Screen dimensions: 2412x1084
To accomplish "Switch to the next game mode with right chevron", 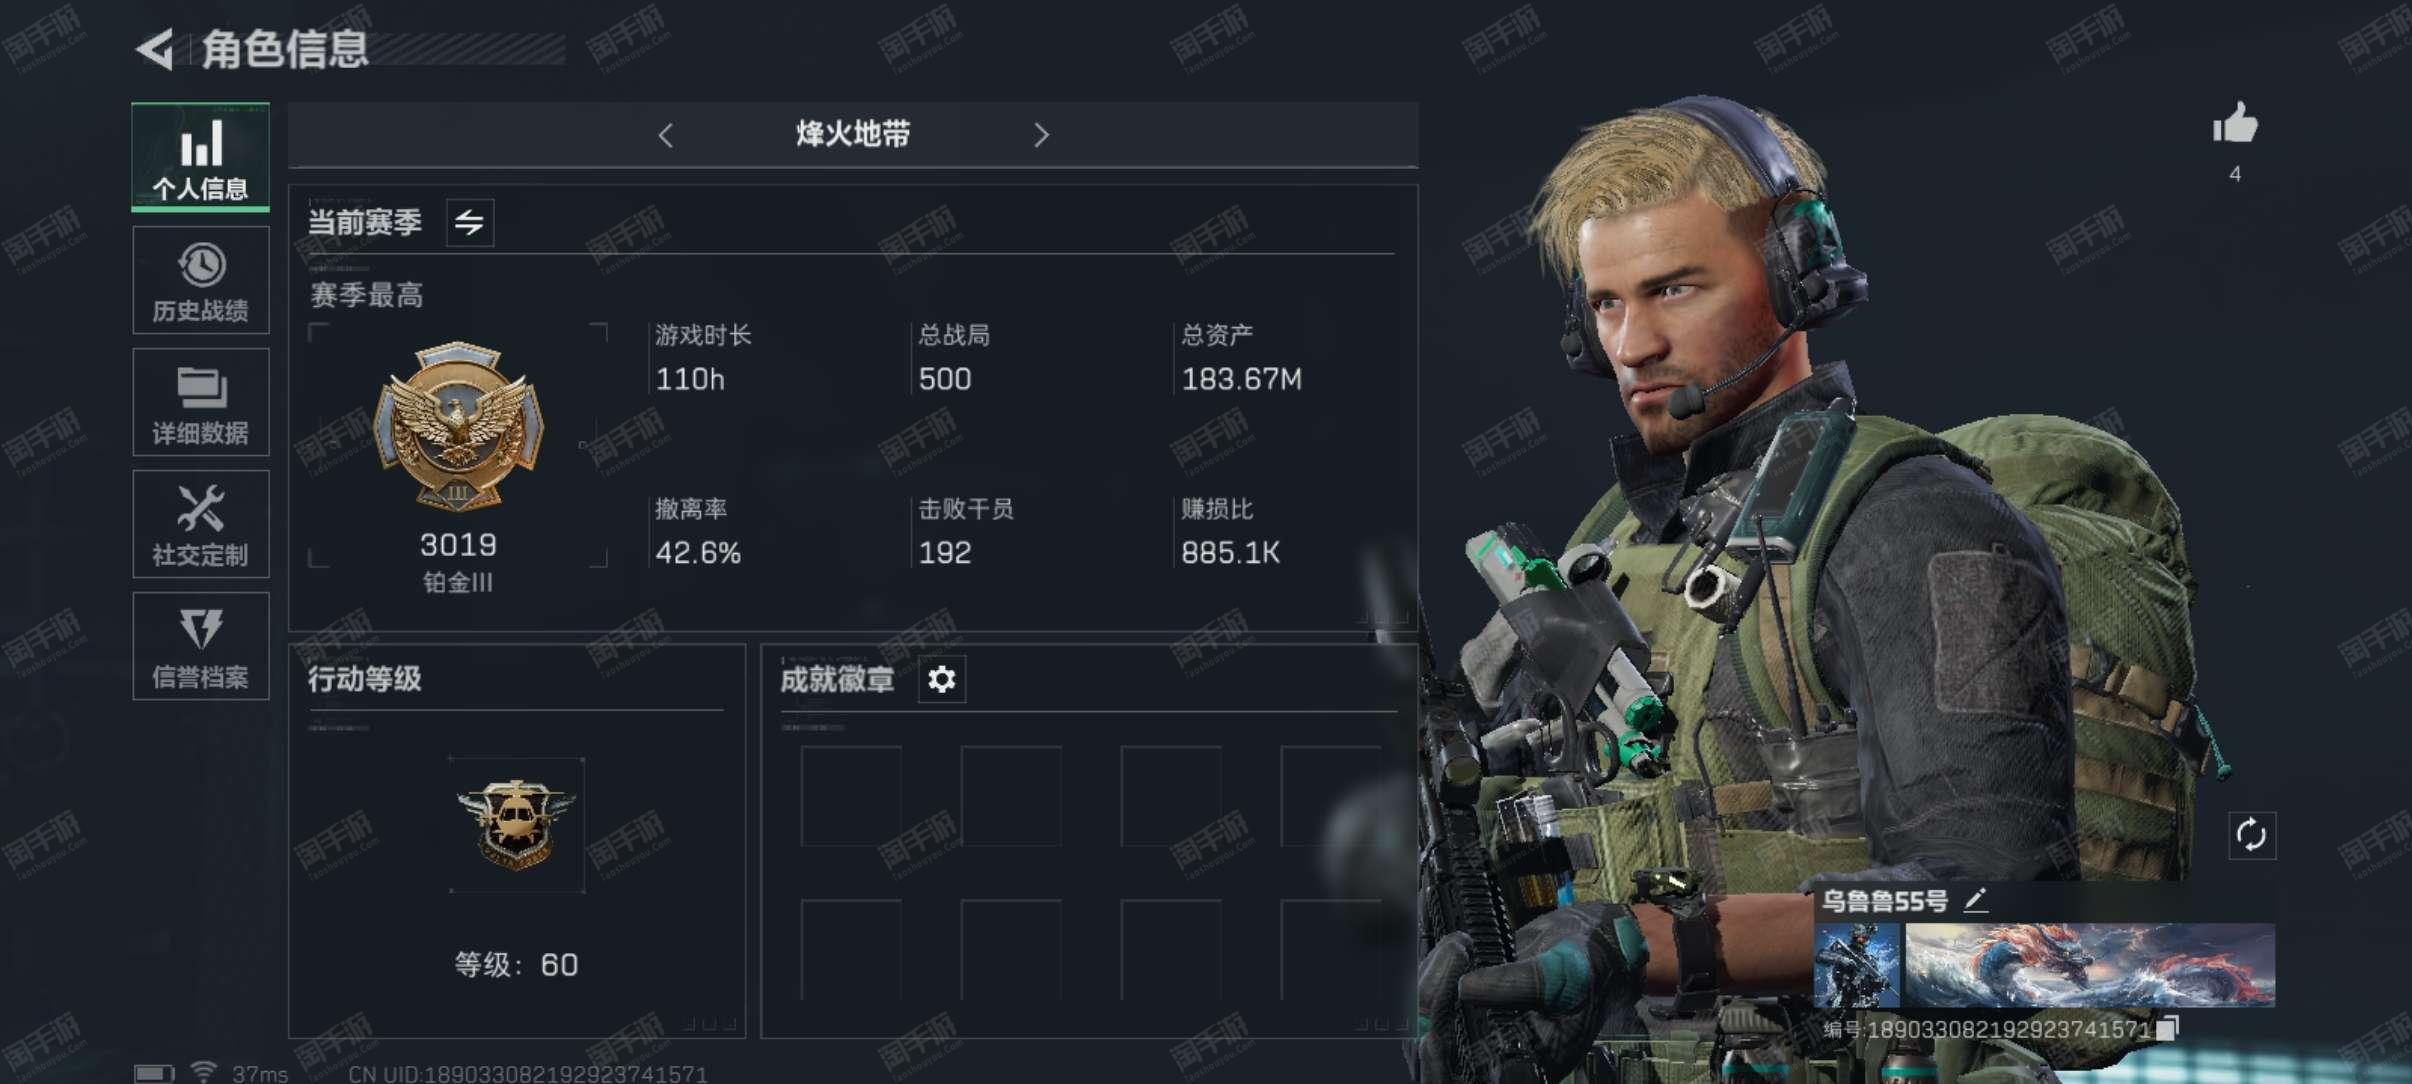I will tap(1041, 135).
